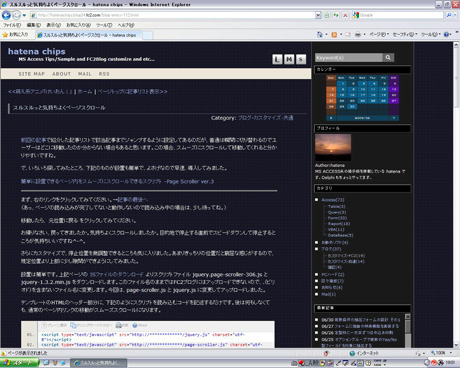Set small font size with S button
The image size is (460, 368).
click(301, 59)
